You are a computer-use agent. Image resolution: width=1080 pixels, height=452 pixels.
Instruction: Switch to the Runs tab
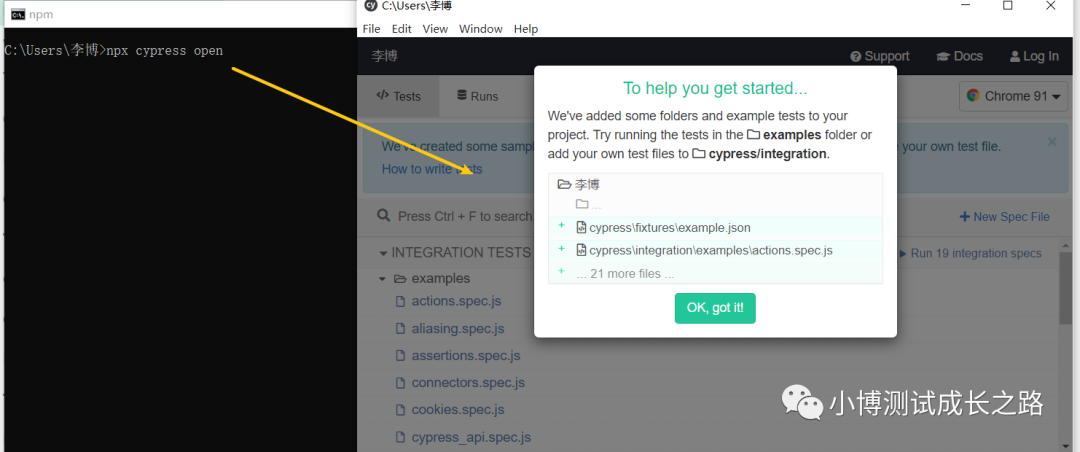click(x=477, y=96)
